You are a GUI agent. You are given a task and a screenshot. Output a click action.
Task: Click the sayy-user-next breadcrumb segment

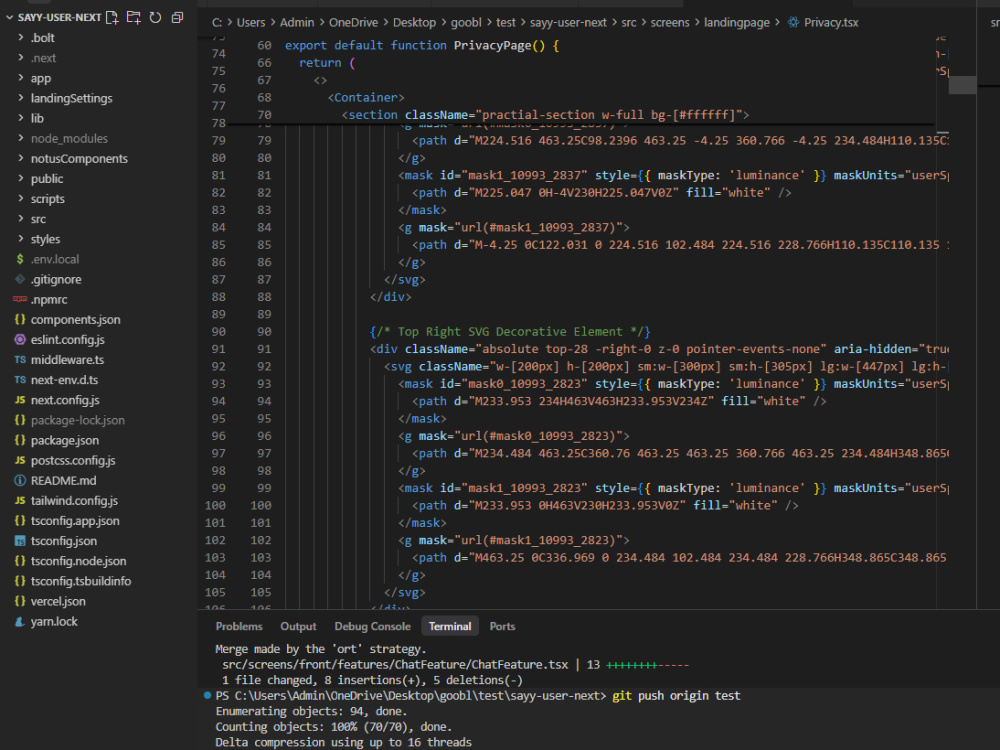pos(568,22)
